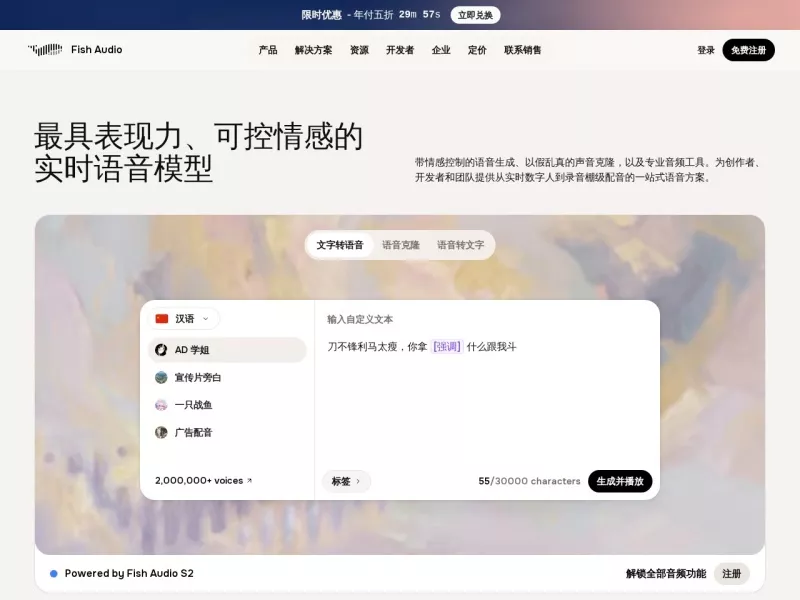800x600 pixels.
Task: Select the 广告配音 voice avatar icon
Action: coord(161,432)
